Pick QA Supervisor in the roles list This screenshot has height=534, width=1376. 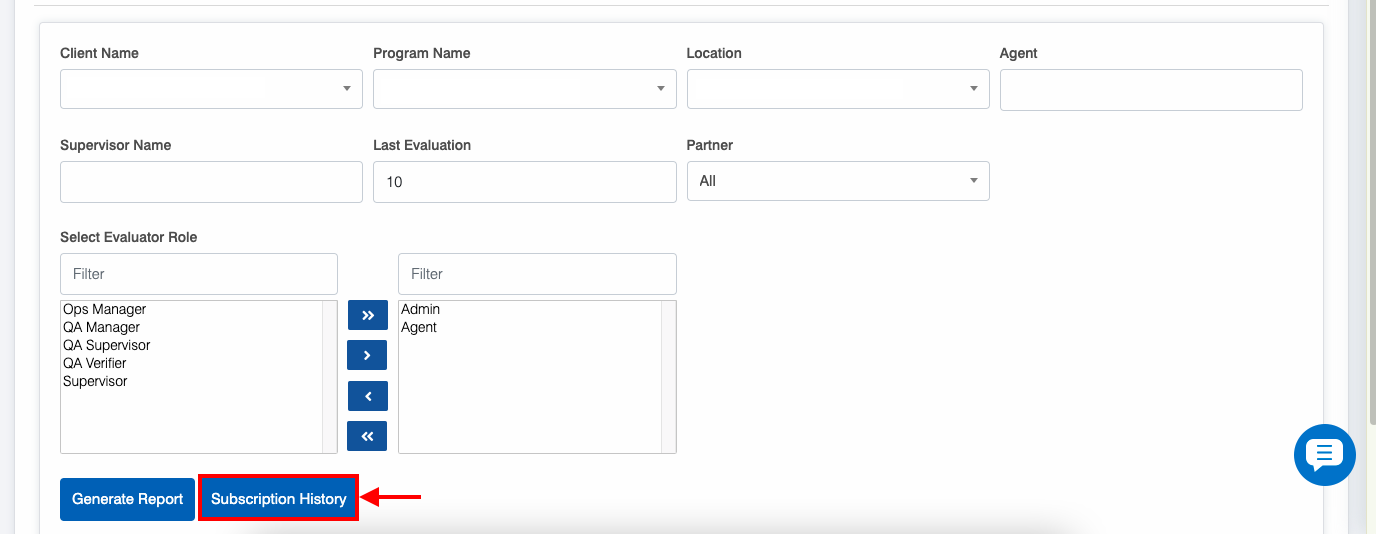107,346
